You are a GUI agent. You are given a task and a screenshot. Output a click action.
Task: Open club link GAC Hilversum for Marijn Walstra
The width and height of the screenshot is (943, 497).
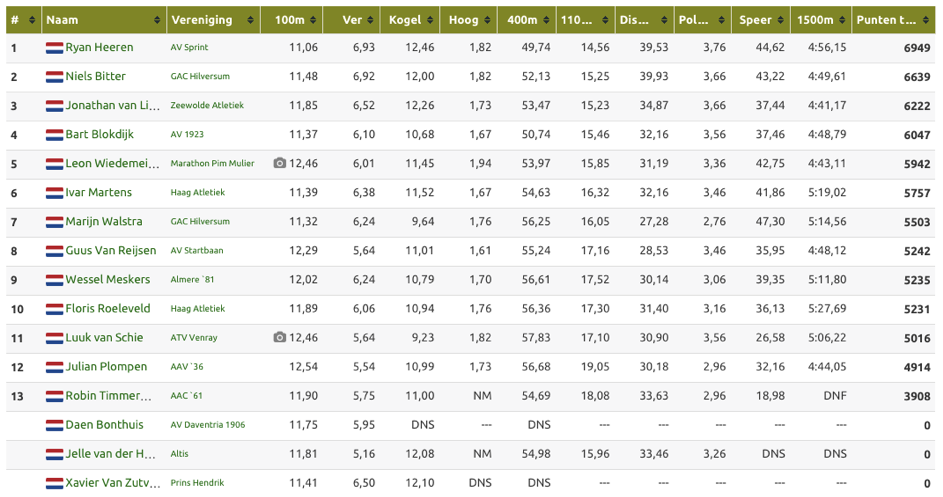(x=200, y=221)
